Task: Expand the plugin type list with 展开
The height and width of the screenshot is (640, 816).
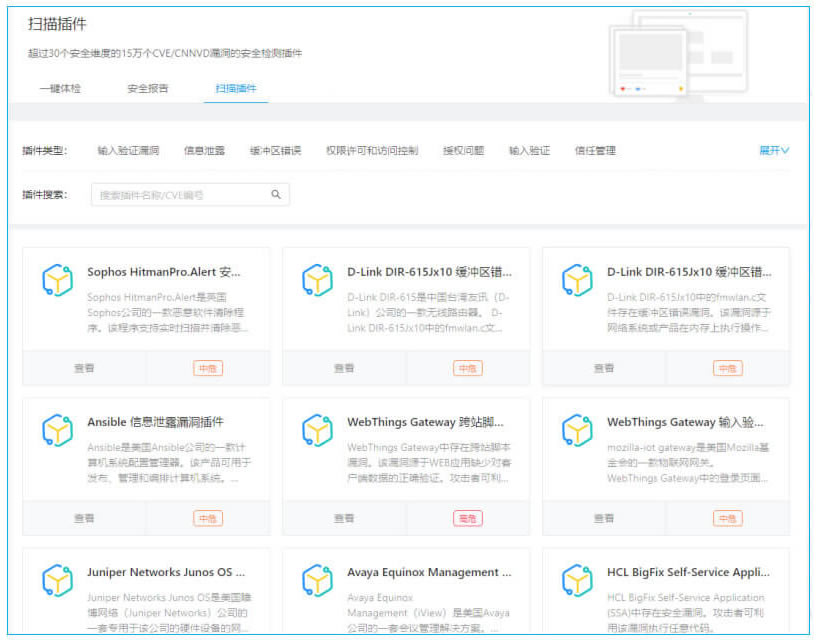Action: click(x=774, y=150)
